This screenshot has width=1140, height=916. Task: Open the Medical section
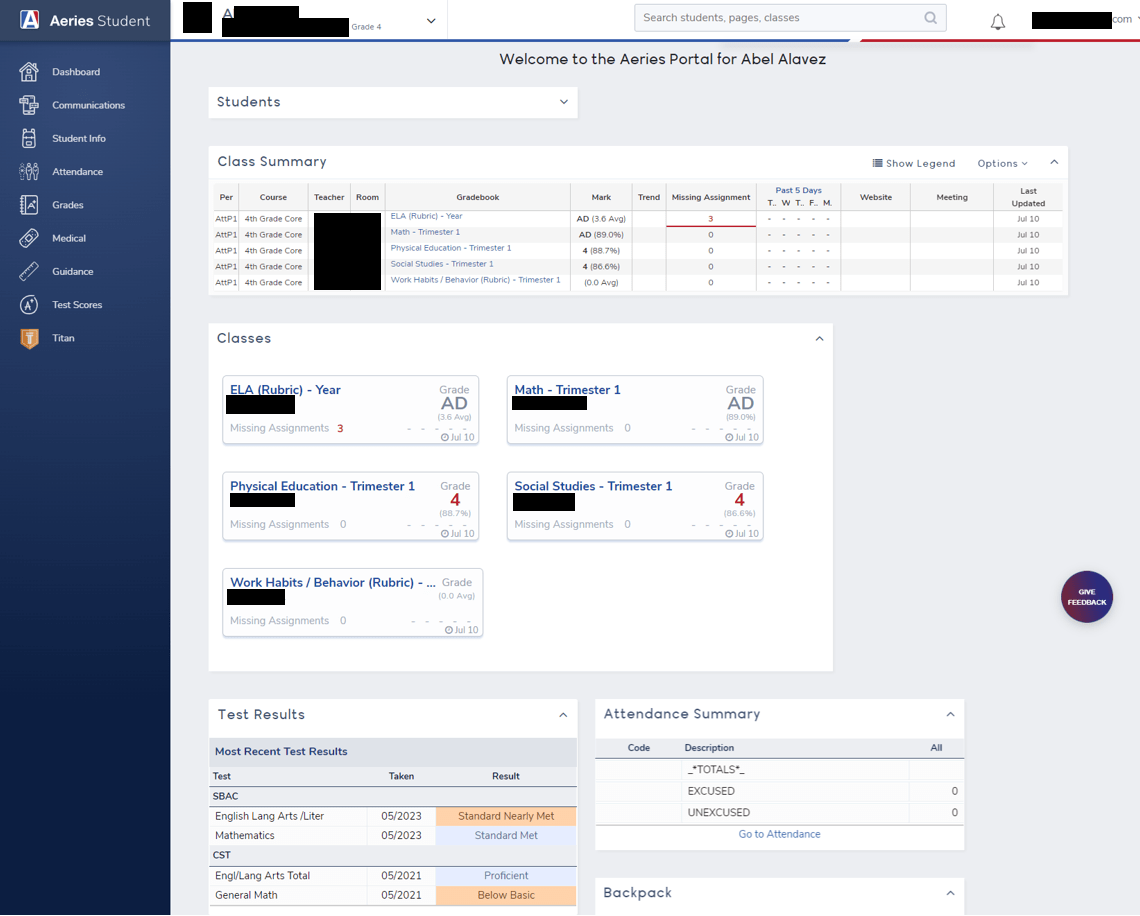click(x=69, y=238)
